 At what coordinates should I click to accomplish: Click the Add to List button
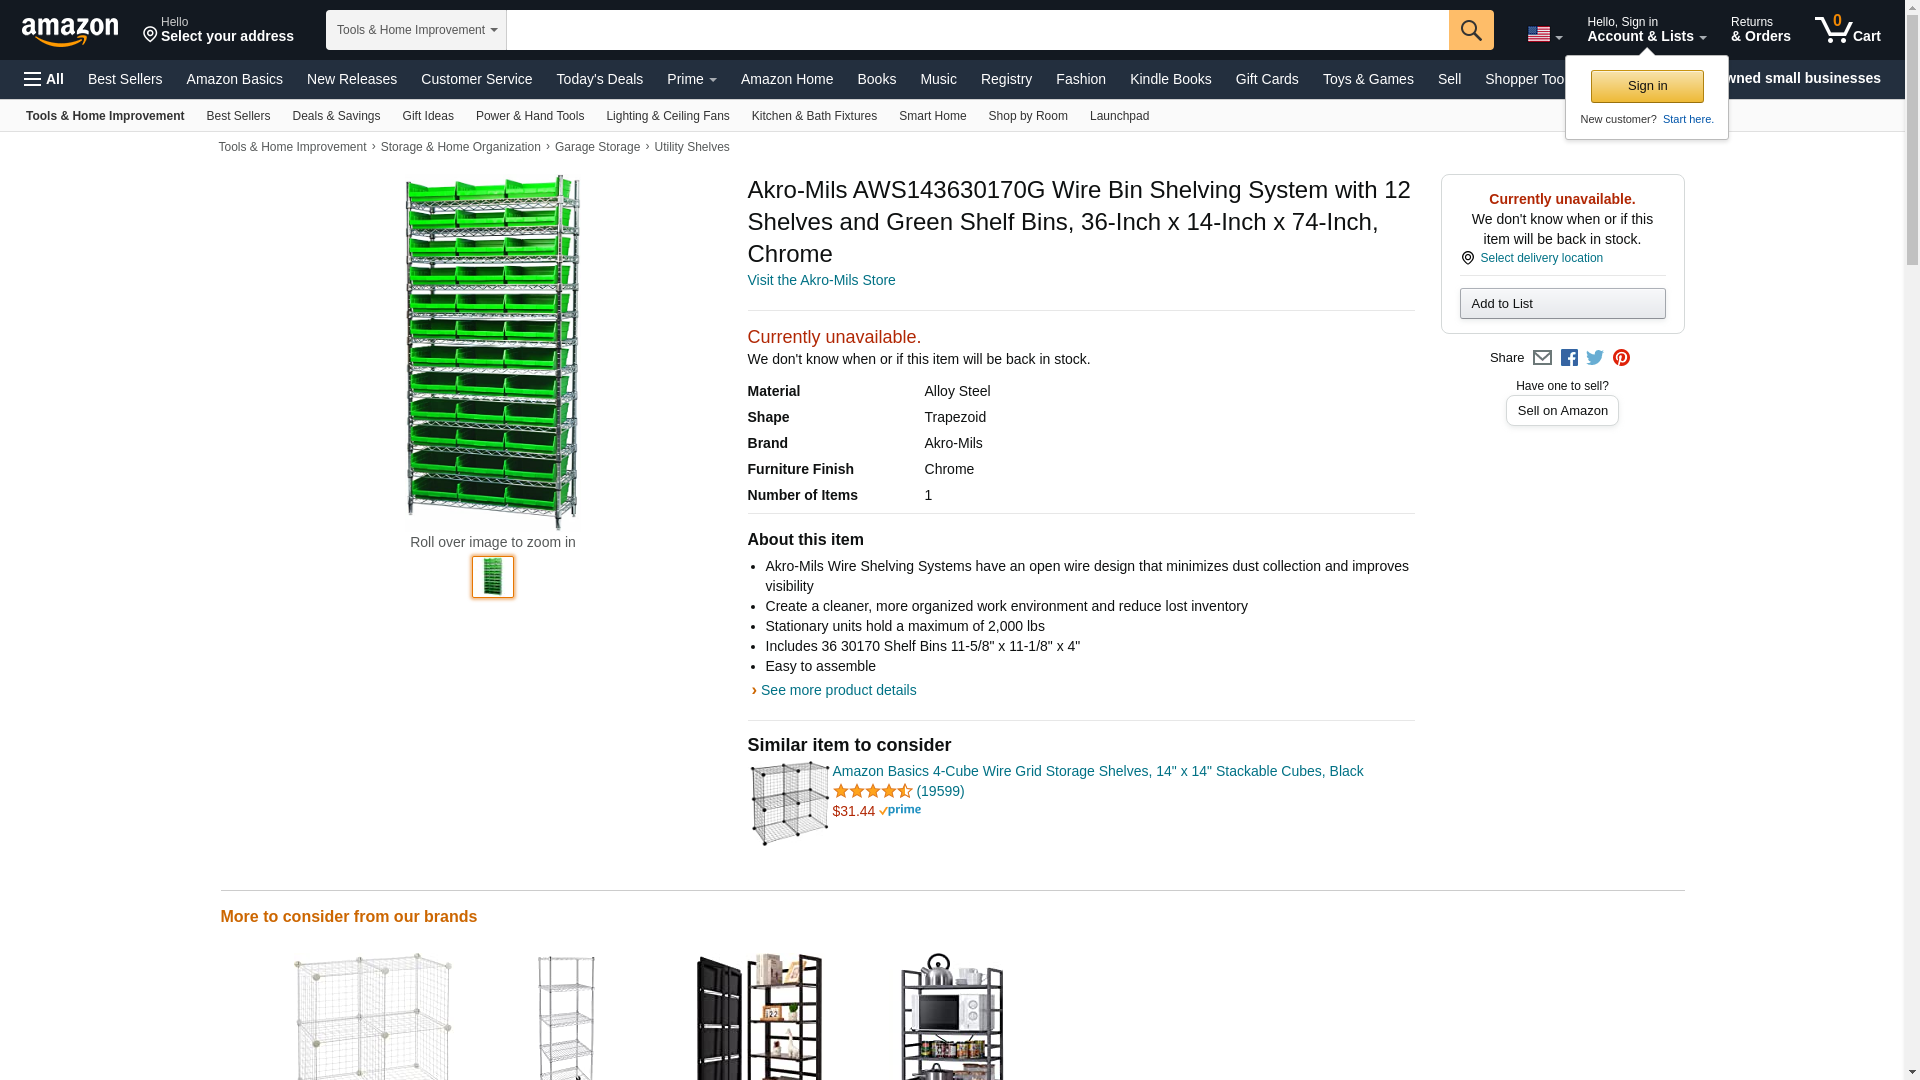click(1561, 303)
